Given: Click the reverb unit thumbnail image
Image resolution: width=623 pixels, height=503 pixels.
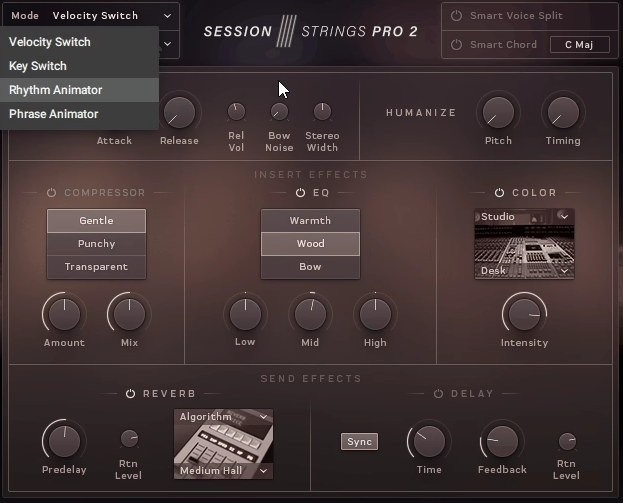Looking at the screenshot, I should [223, 443].
